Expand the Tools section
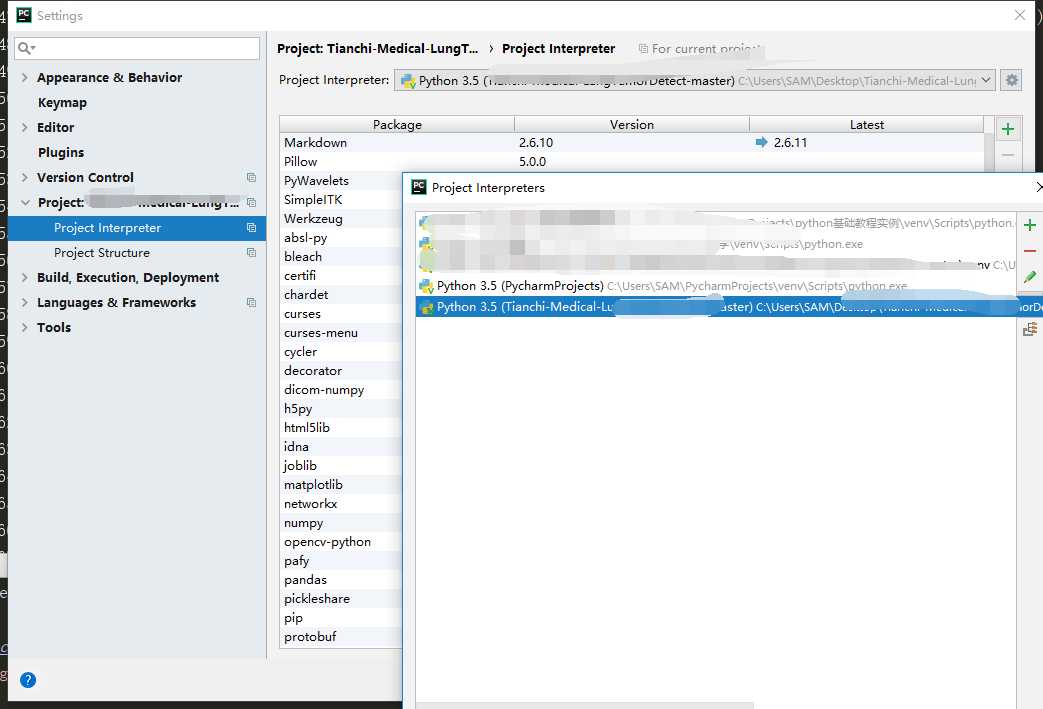1043x709 pixels. coord(25,327)
